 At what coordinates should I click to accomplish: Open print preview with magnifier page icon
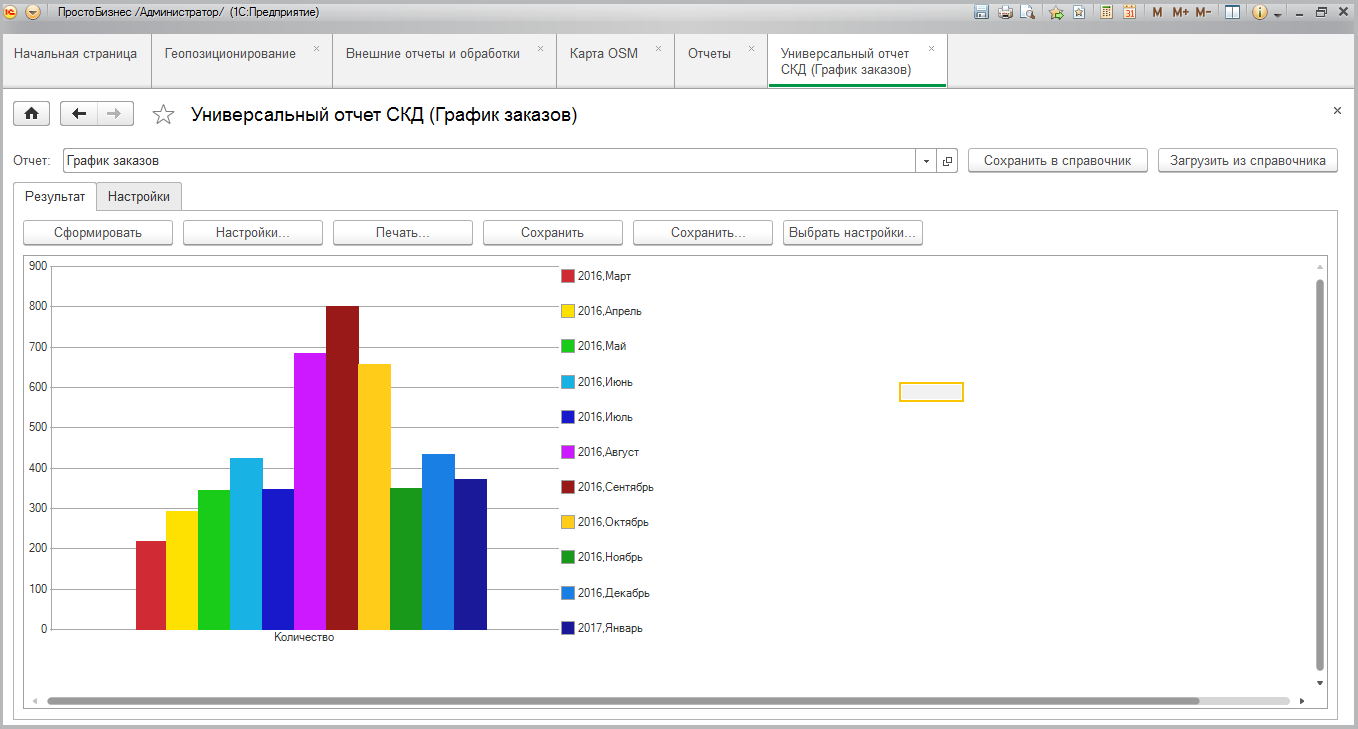pos(1026,12)
